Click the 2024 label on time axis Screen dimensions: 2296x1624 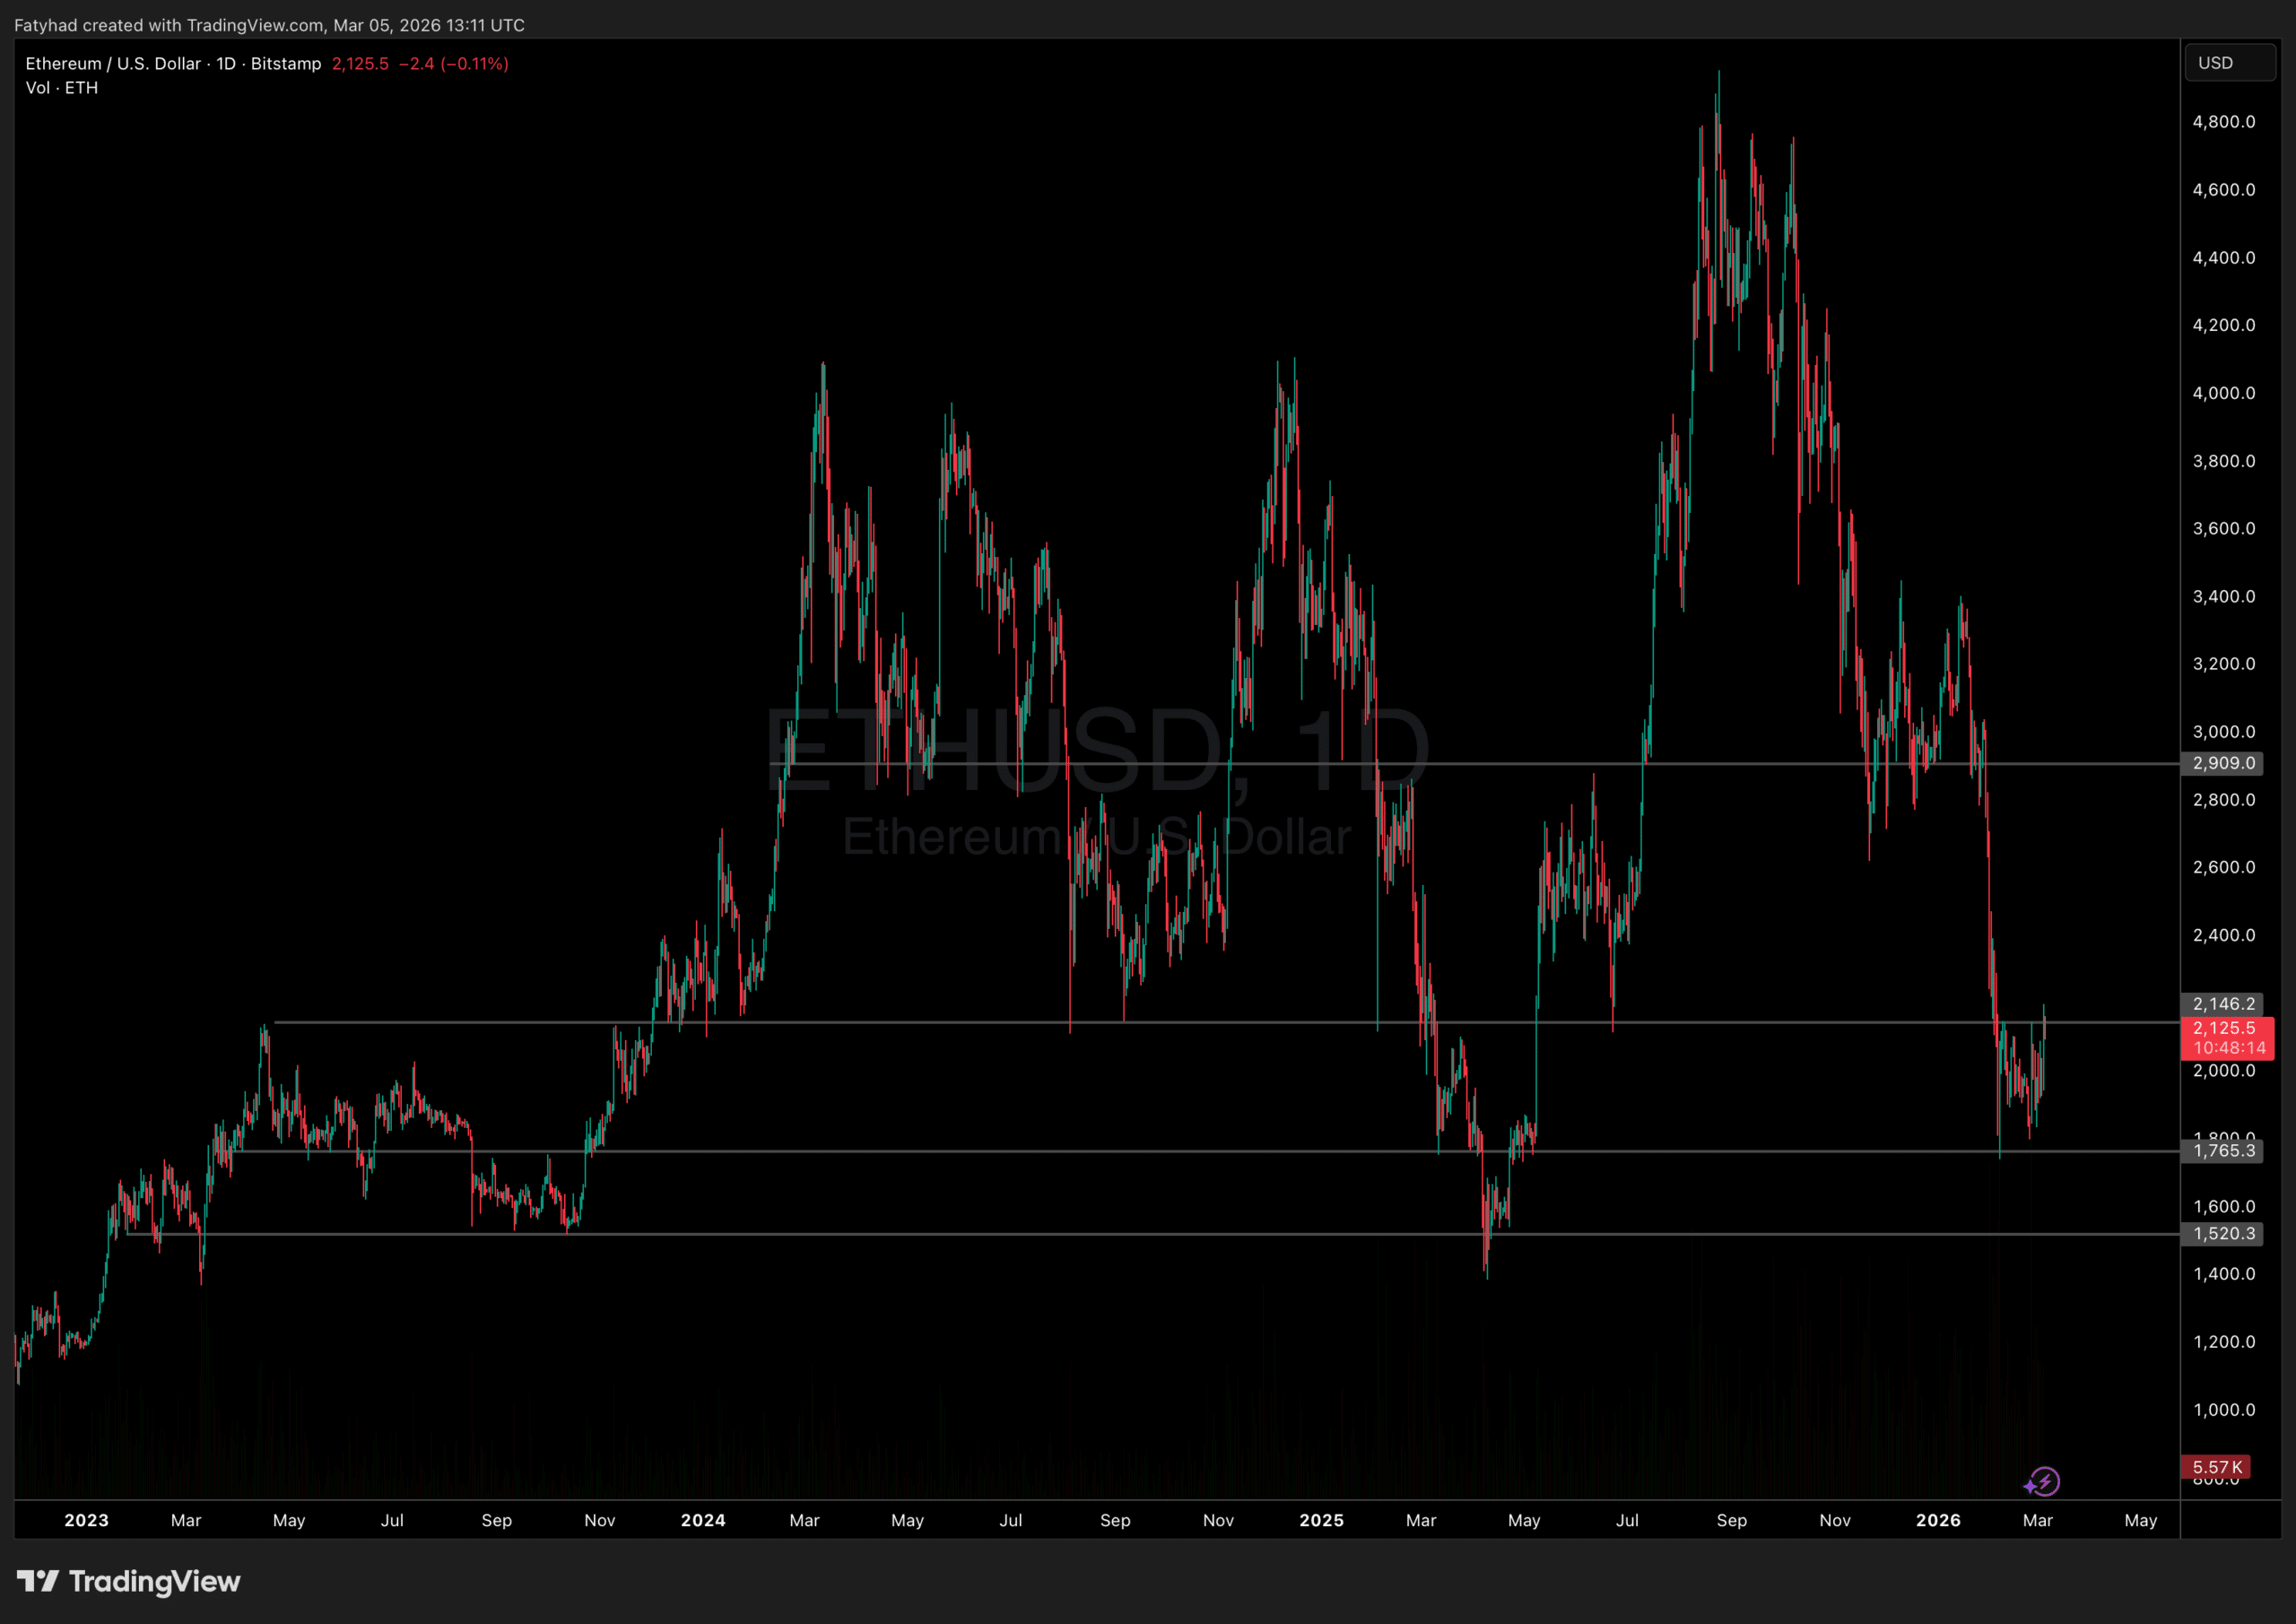[x=703, y=1520]
